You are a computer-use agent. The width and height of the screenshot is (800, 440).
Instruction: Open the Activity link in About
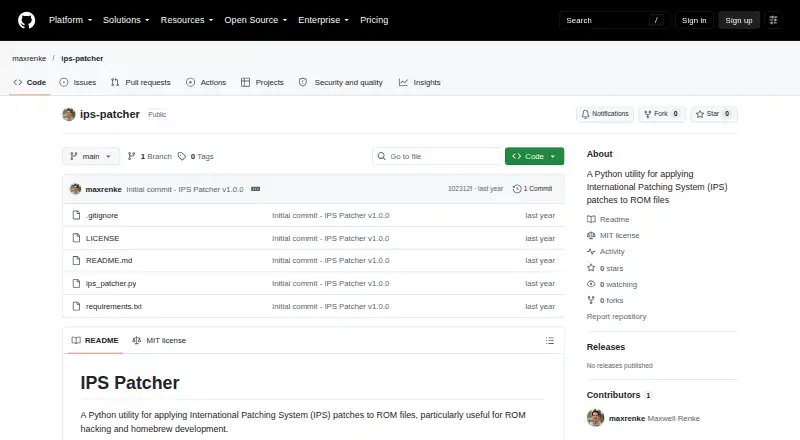coord(606,252)
